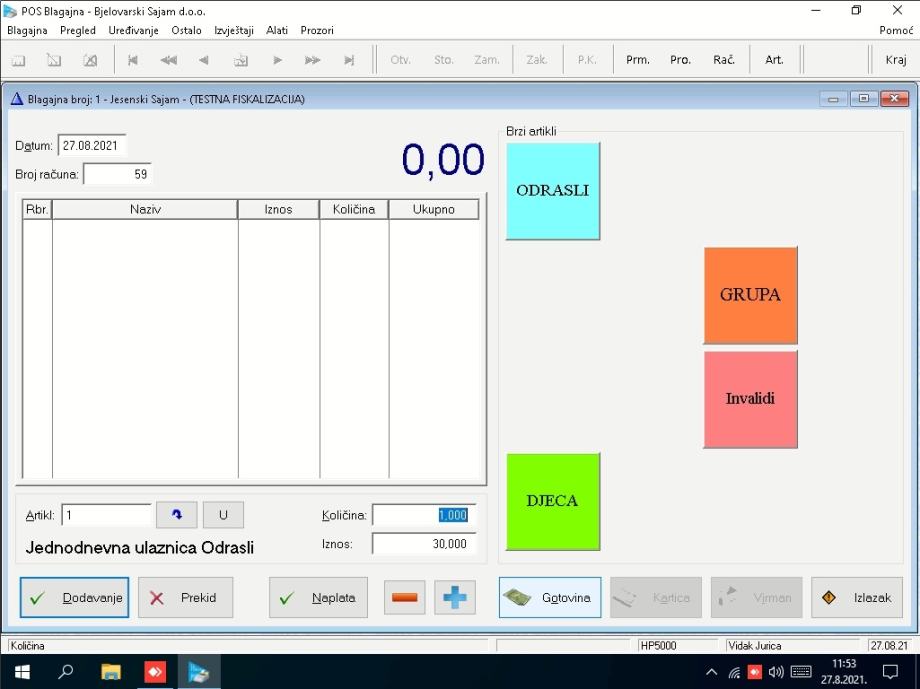This screenshot has width=920, height=689.
Task: Click the third toolbar crossed-document icon
Action: 90,60
